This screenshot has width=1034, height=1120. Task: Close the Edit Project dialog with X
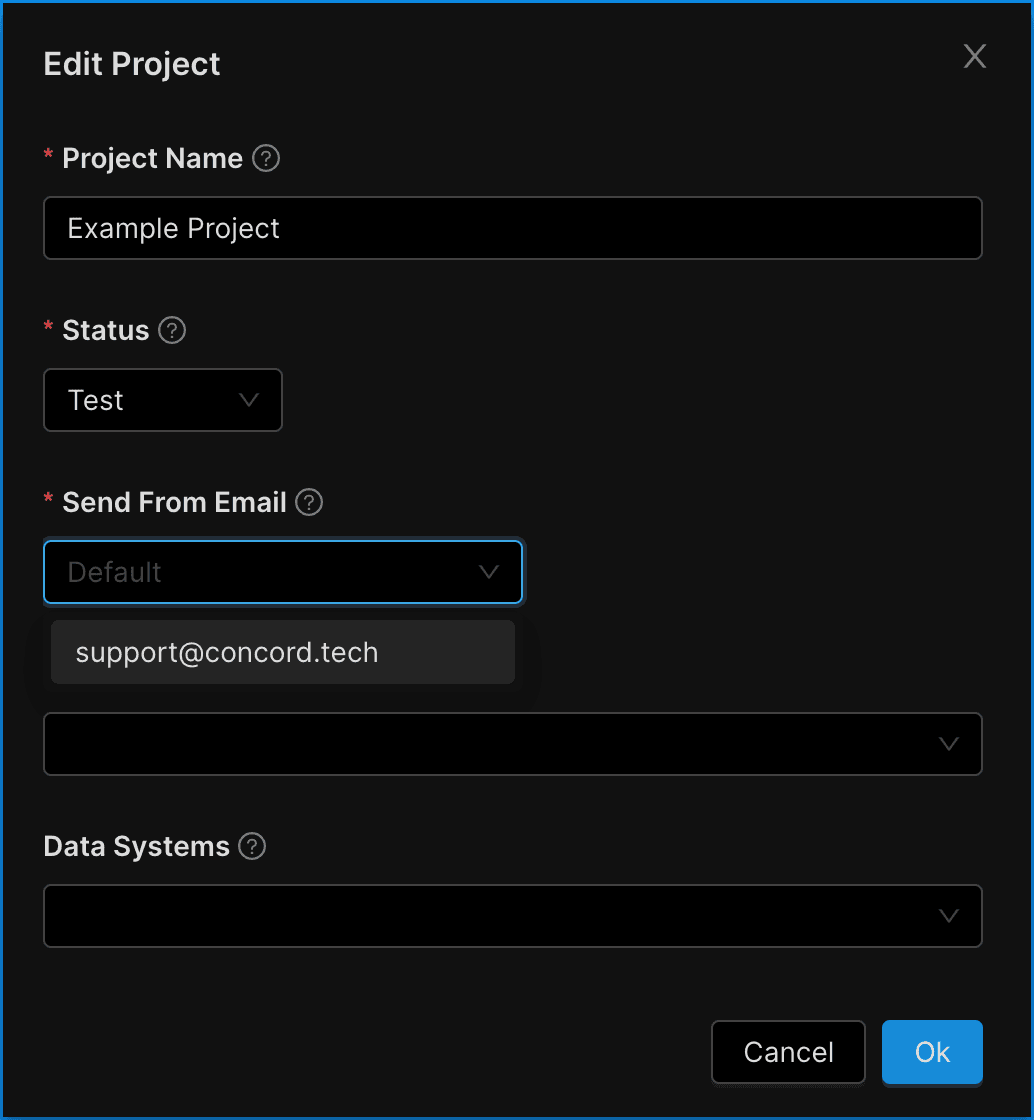click(974, 57)
